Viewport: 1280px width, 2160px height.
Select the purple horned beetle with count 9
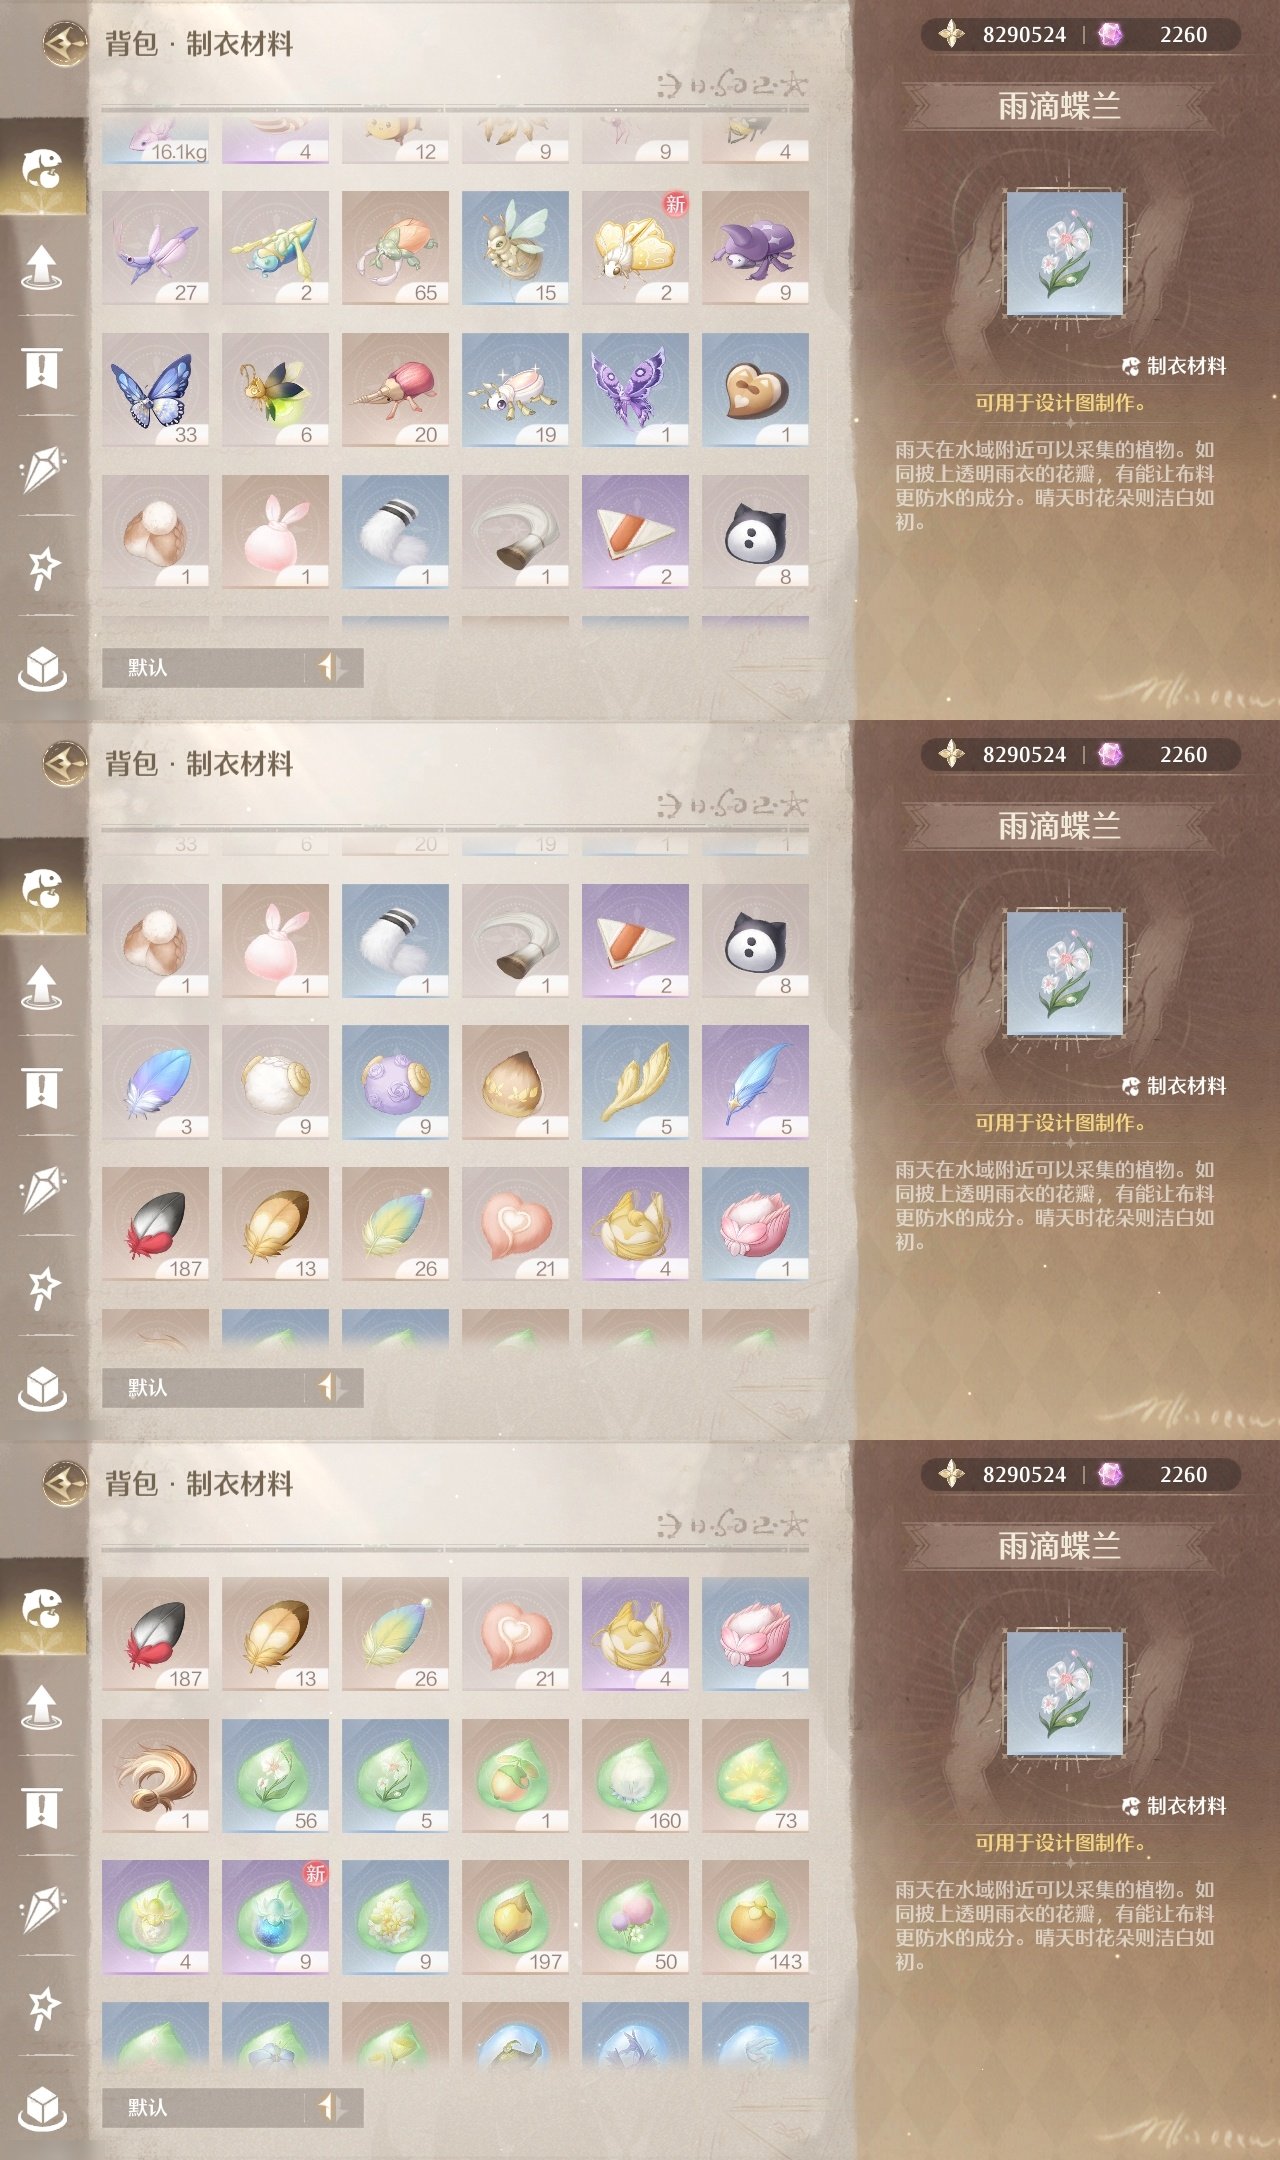click(x=755, y=248)
